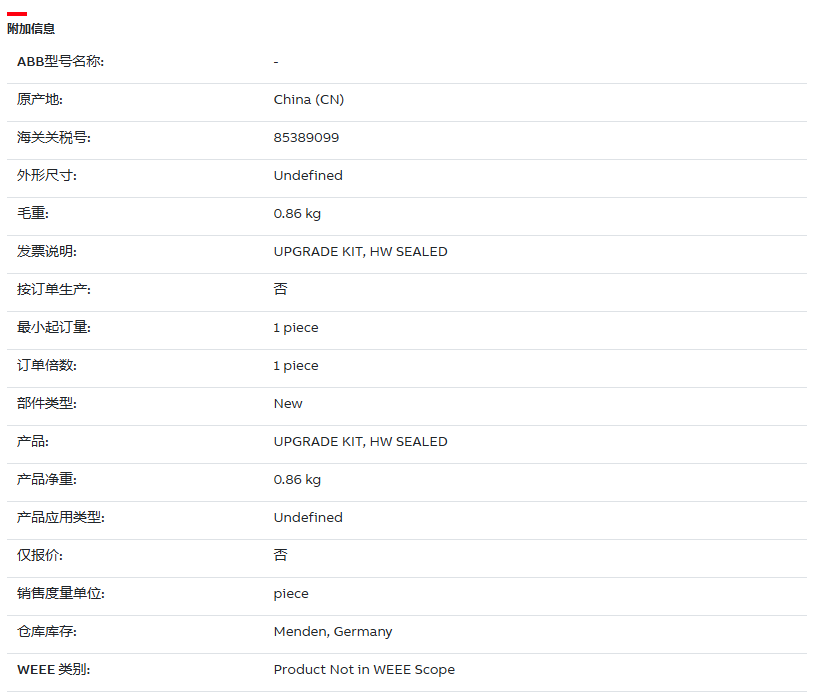
Task: Click the 外形尺寸 Undefined value
Action: click(308, 175)
